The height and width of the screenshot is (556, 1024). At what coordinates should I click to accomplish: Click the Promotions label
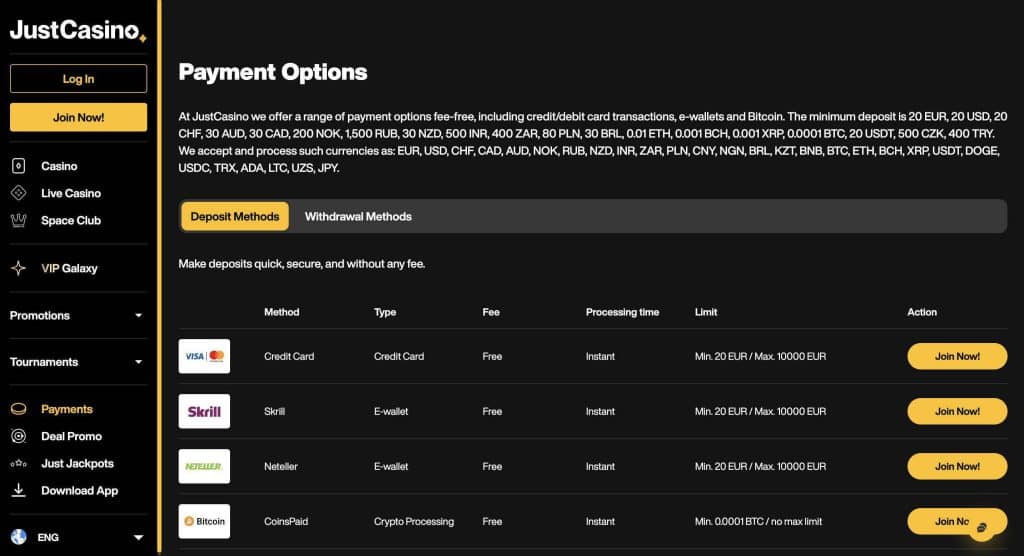pos(39,316)
